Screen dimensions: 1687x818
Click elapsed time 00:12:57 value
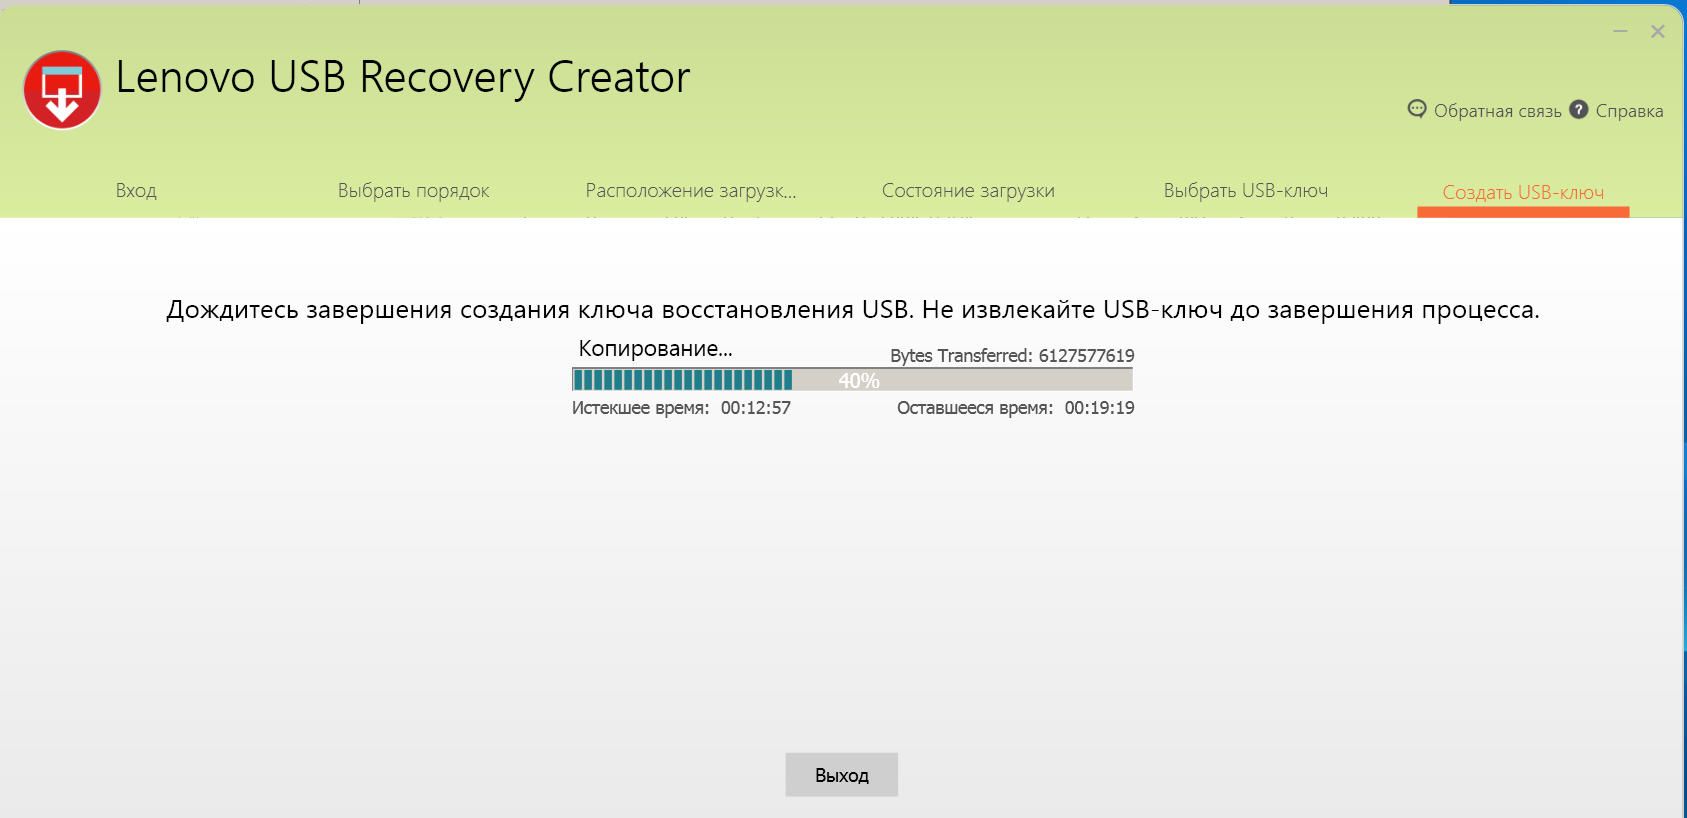click(756, 408)
